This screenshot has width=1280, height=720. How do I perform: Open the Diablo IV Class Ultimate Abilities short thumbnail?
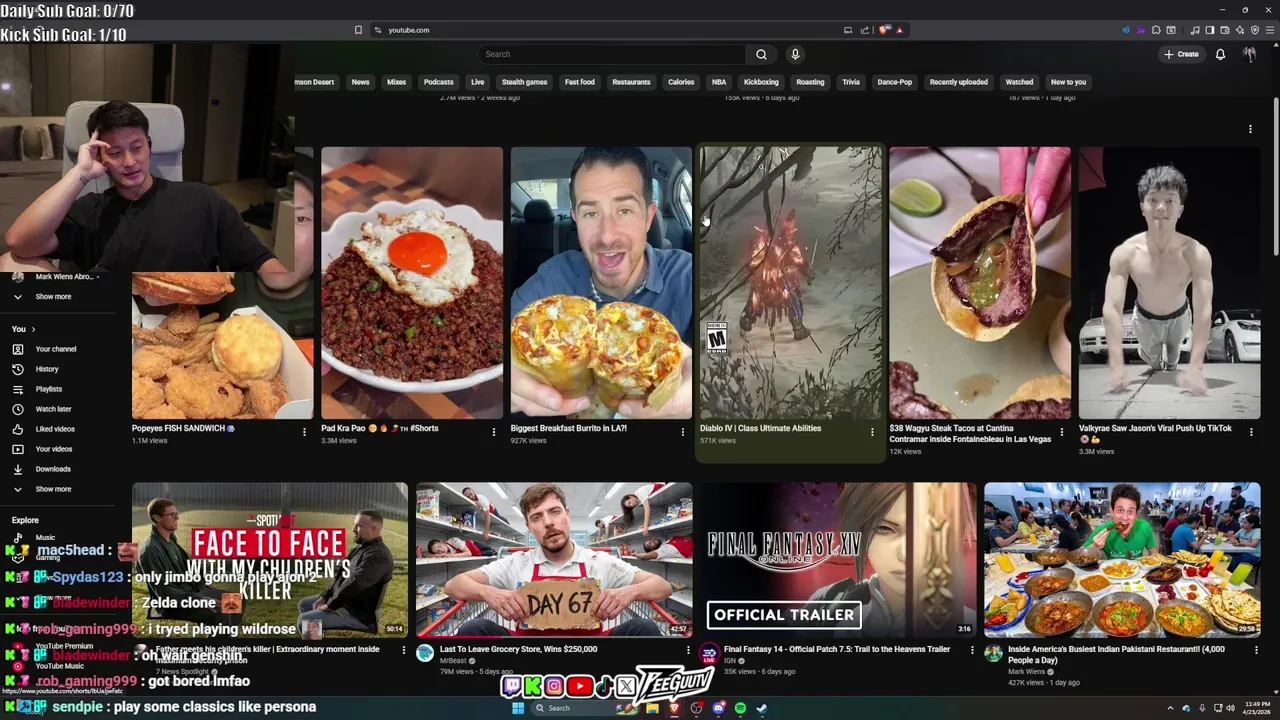(x=790, y=283)
